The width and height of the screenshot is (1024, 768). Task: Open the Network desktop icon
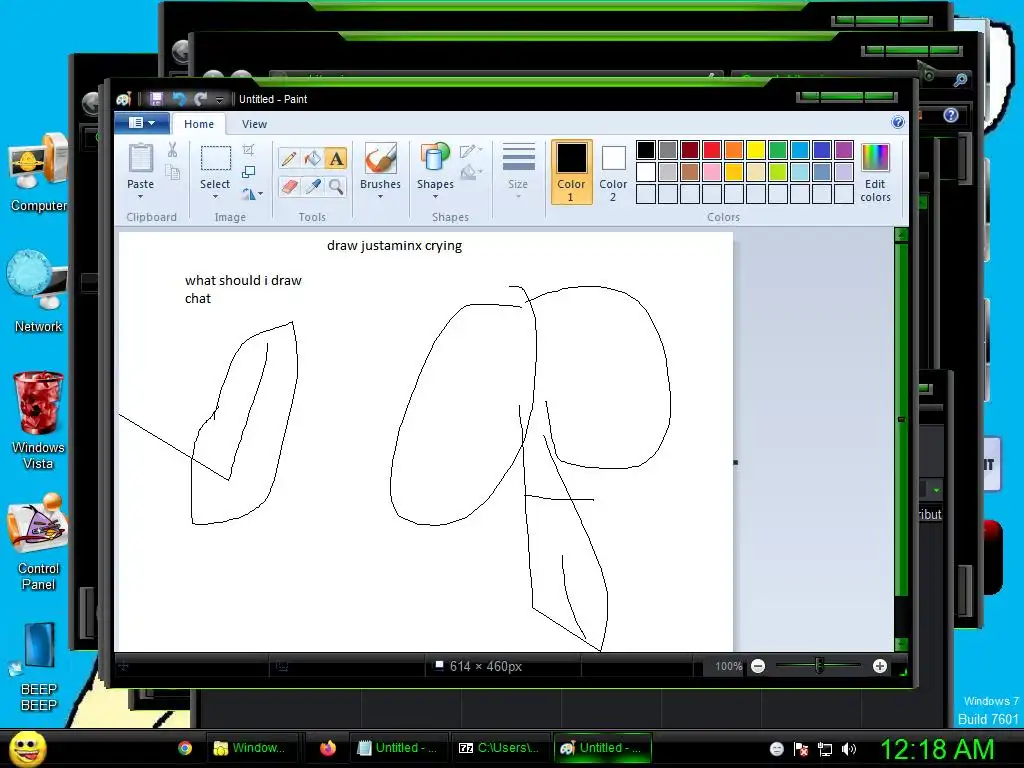38,292
